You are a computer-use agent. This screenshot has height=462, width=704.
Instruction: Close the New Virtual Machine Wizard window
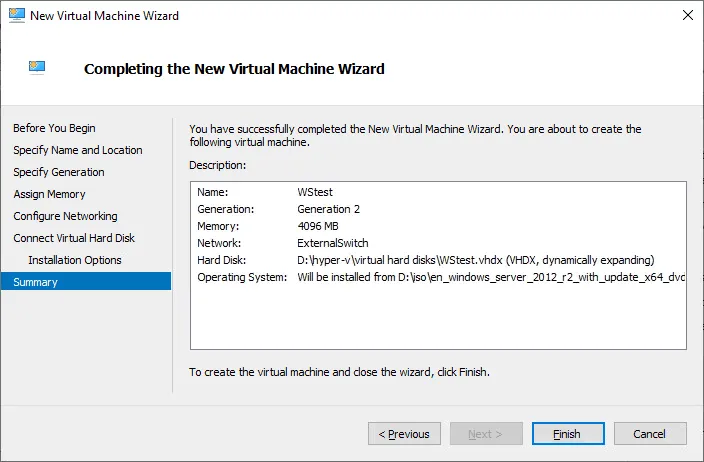click(x=687, y=15)
